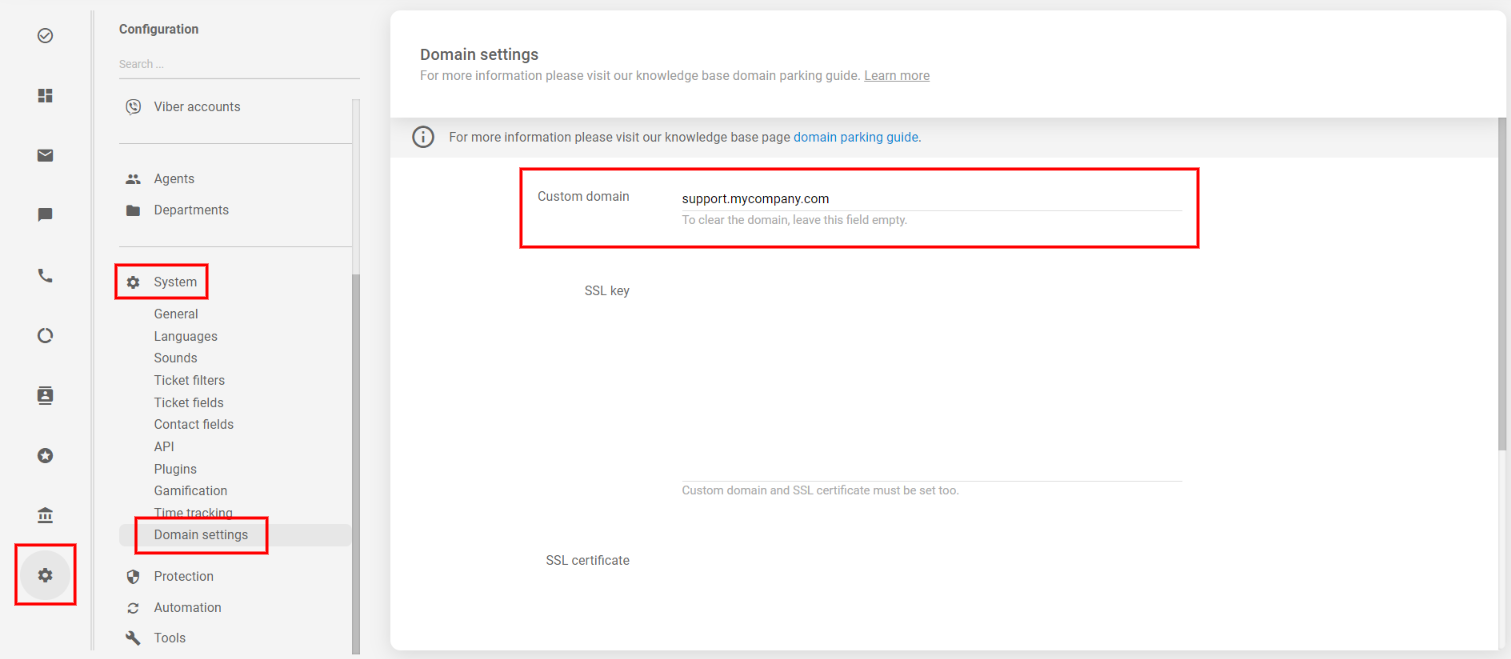
Task: Open the domain parking guide link
Action: point(855,137)
